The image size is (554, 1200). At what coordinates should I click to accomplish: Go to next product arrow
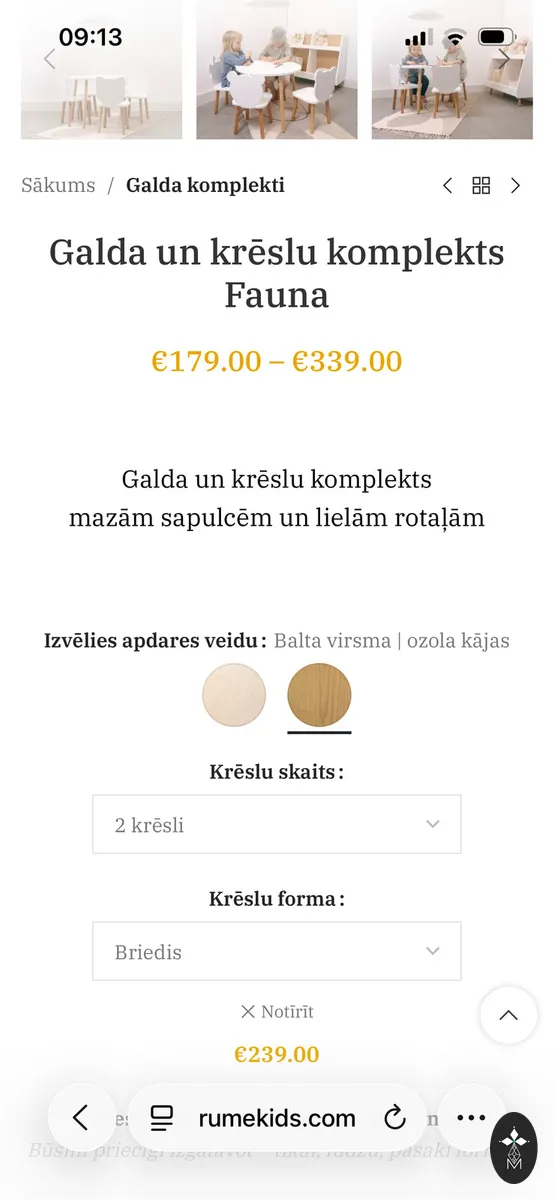coord(515,185)
